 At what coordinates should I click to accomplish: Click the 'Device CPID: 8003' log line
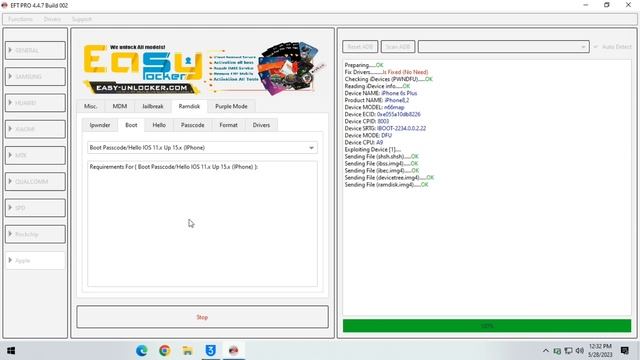[x=367, y=121]
